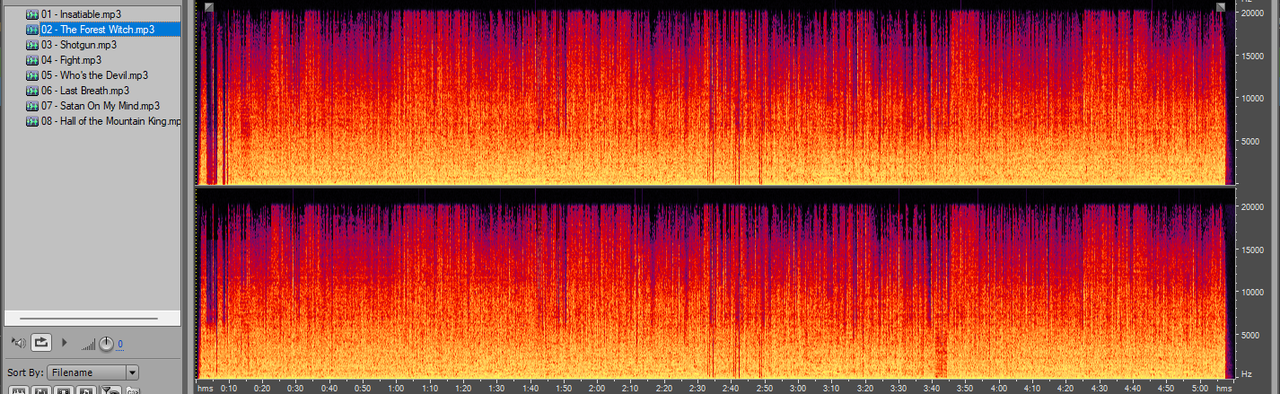Screen dimensions: 1280x394
Task: Click the waveform icon beside 01 - Insatiable.mp3
Action: (32, 14)
